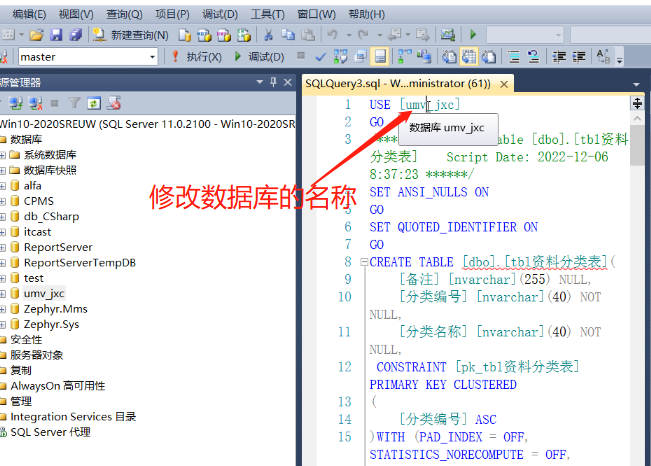Close the SQLQuery3.sql tab

point(504,84)
